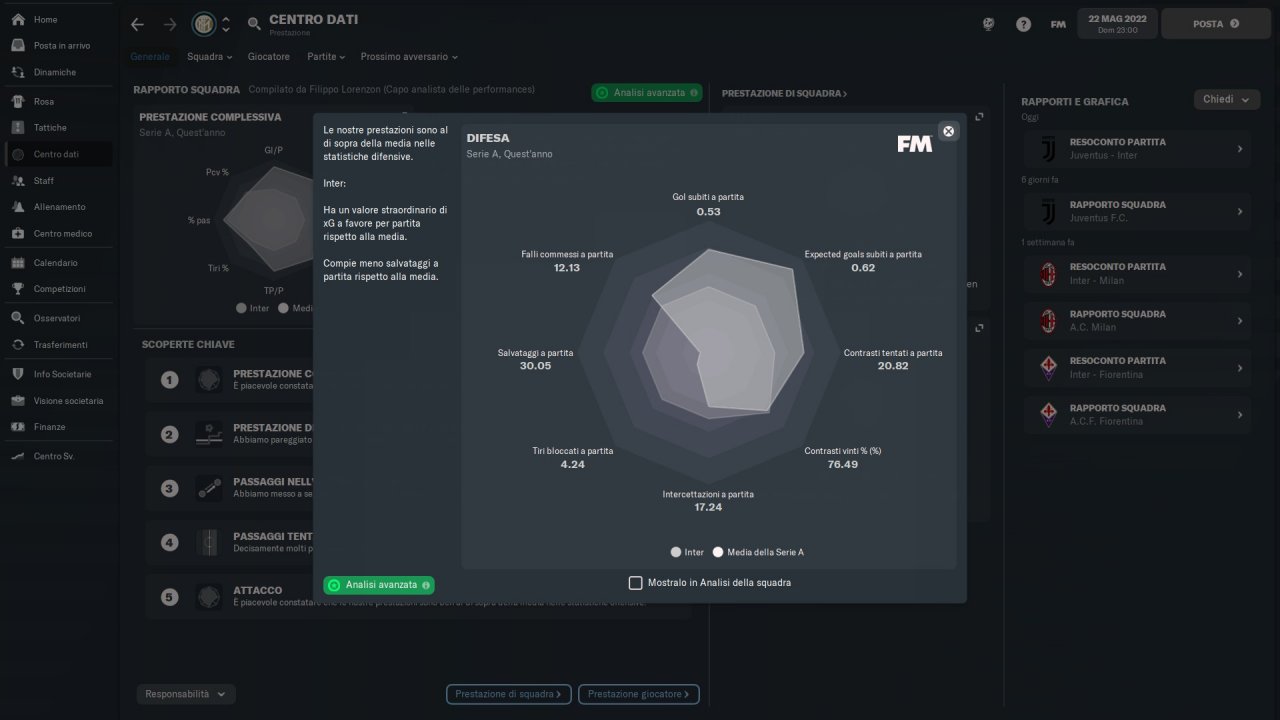The height and width of the screenshot is (720, 1280).
Task: Expand Resoconto partita Inter - Milan chevron
Action: pos(1240,274)
